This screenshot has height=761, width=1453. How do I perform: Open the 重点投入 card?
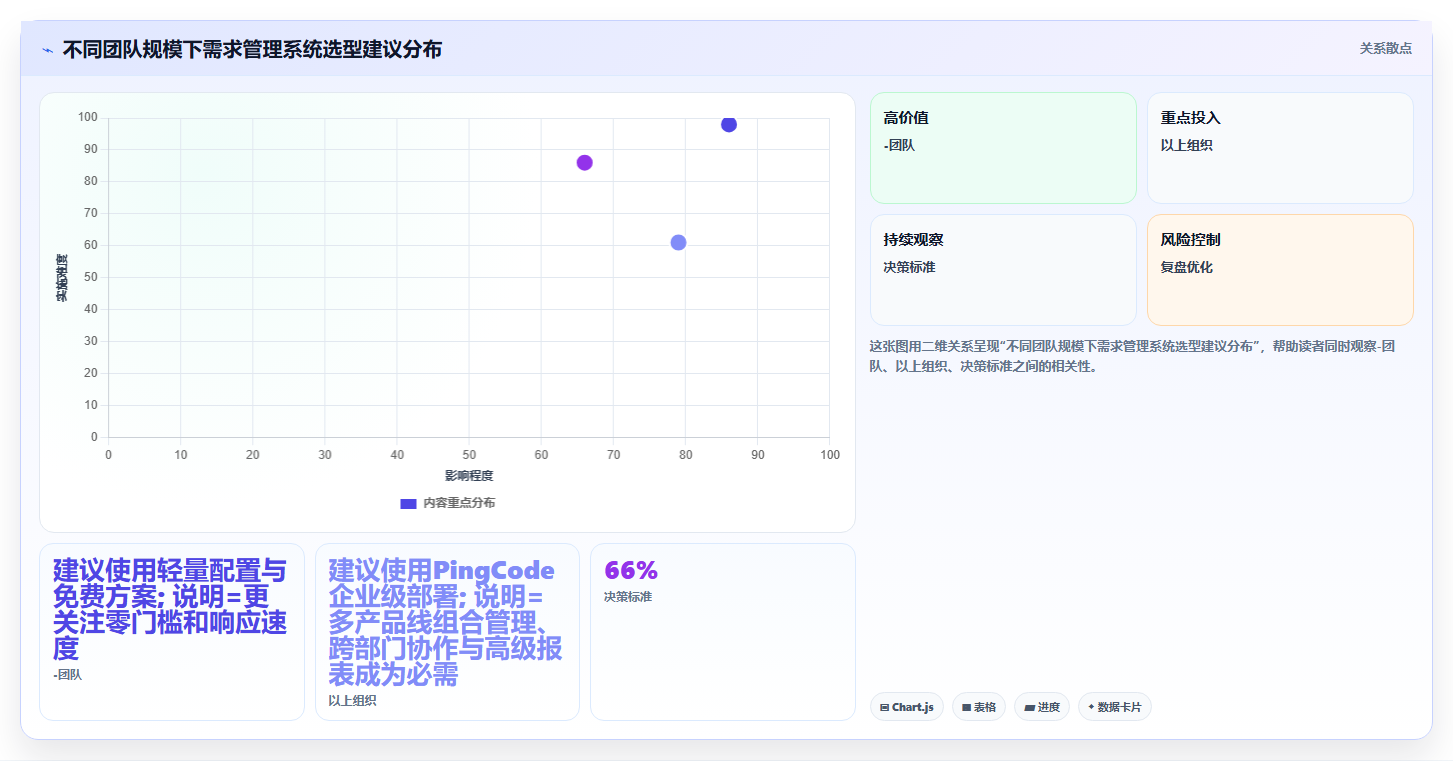point(1280,148)
